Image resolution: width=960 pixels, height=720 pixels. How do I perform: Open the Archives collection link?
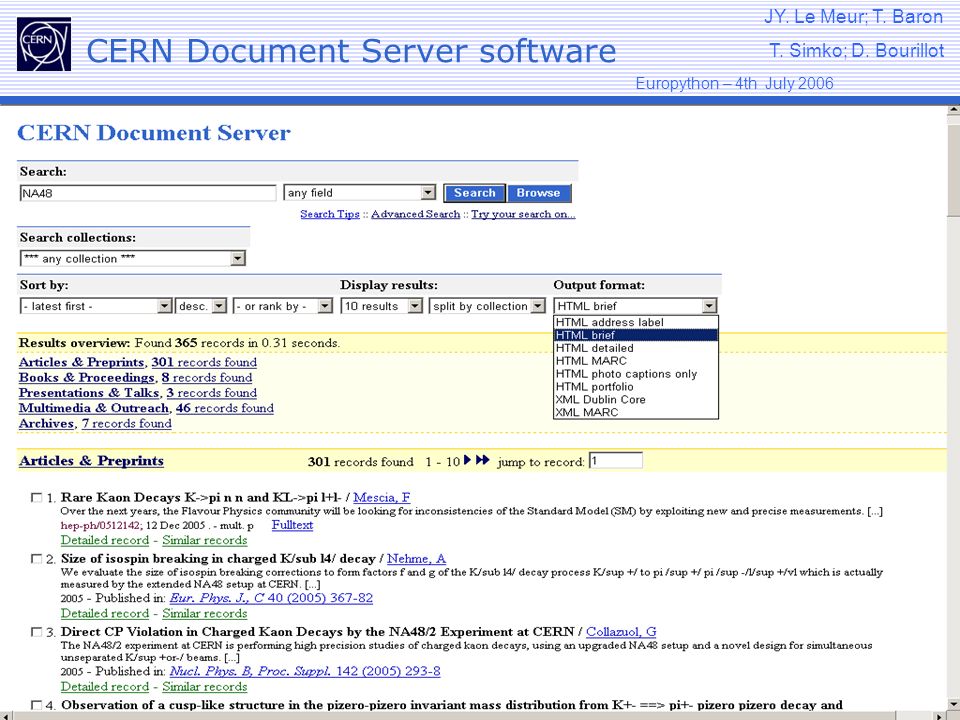pyautogui.click(x=46, y=423)
